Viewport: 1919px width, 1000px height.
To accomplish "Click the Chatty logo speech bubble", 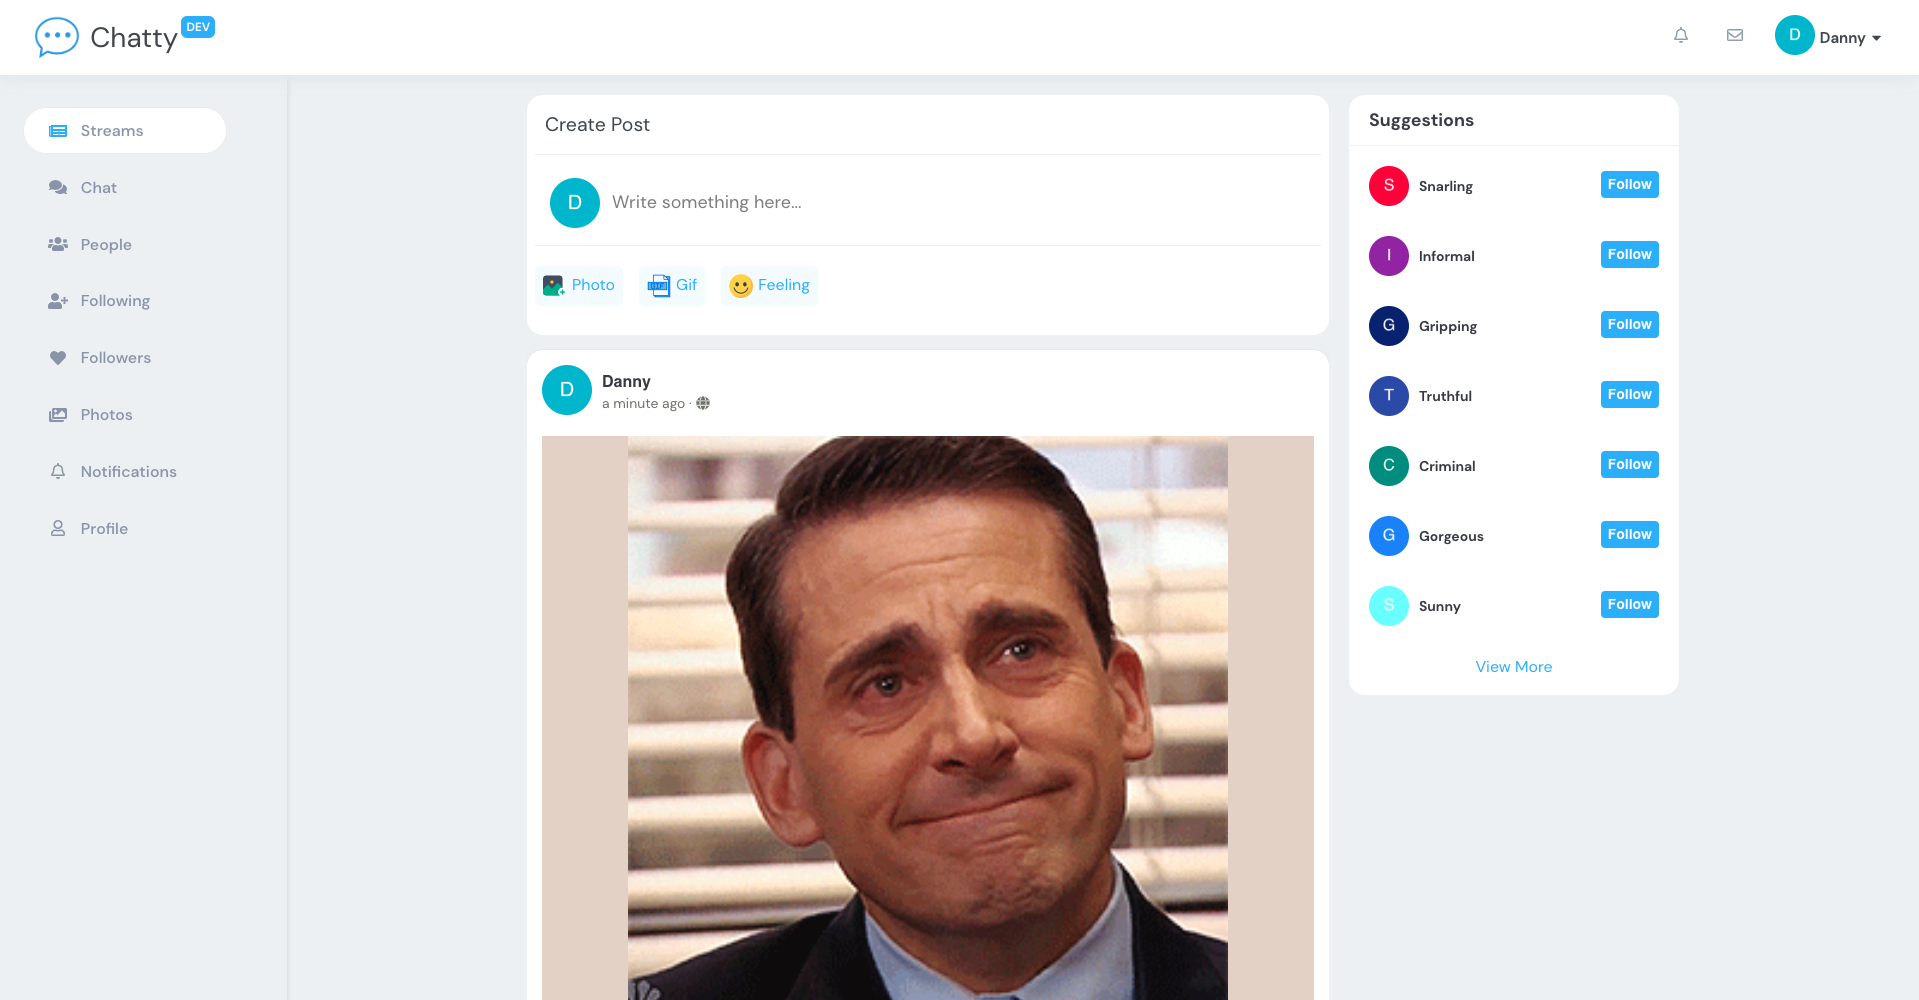I will tap(56, 37).
